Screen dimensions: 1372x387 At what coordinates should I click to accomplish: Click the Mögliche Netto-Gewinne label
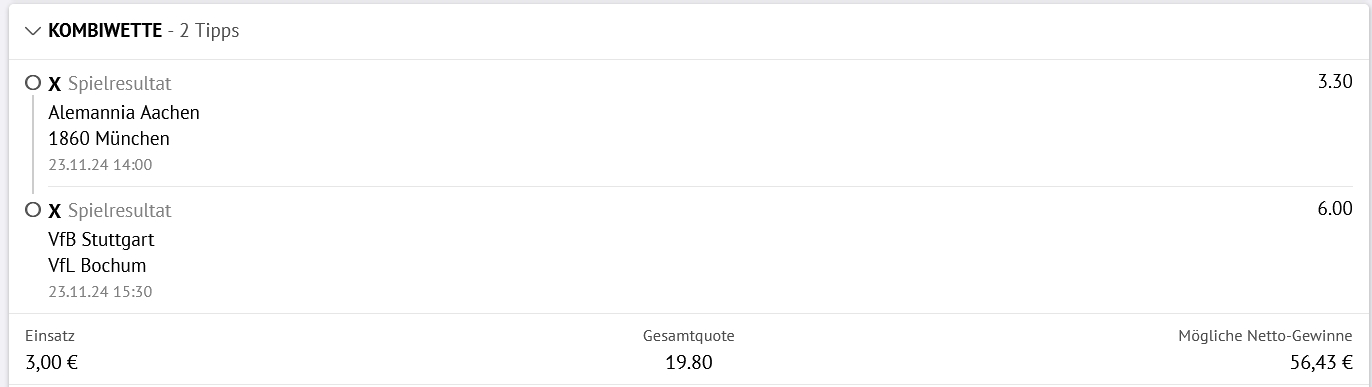(x=1266, y=337)
